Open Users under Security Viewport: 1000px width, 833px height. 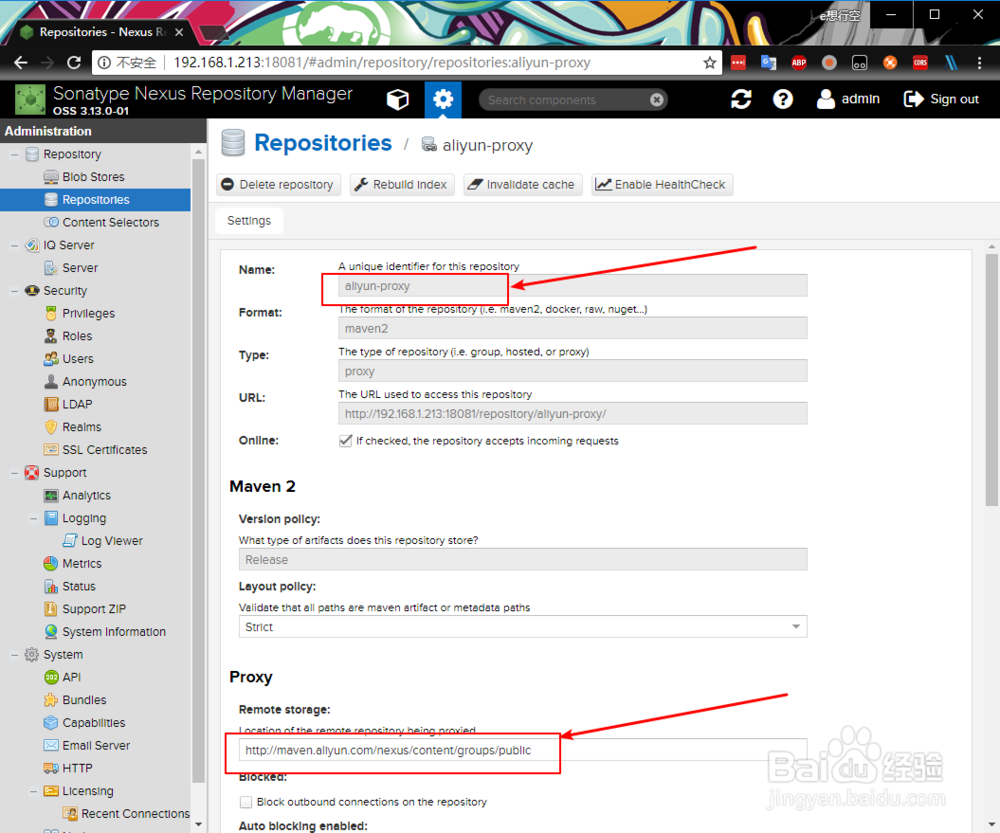(x=77, y=359)
